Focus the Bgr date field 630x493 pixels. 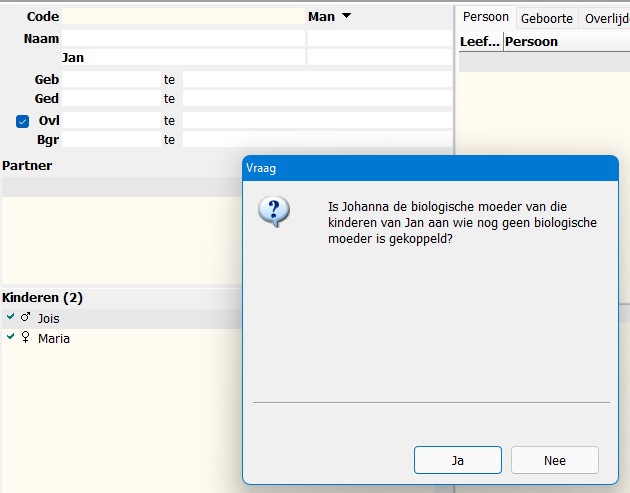pyautogui.click(x=110, y=140)
